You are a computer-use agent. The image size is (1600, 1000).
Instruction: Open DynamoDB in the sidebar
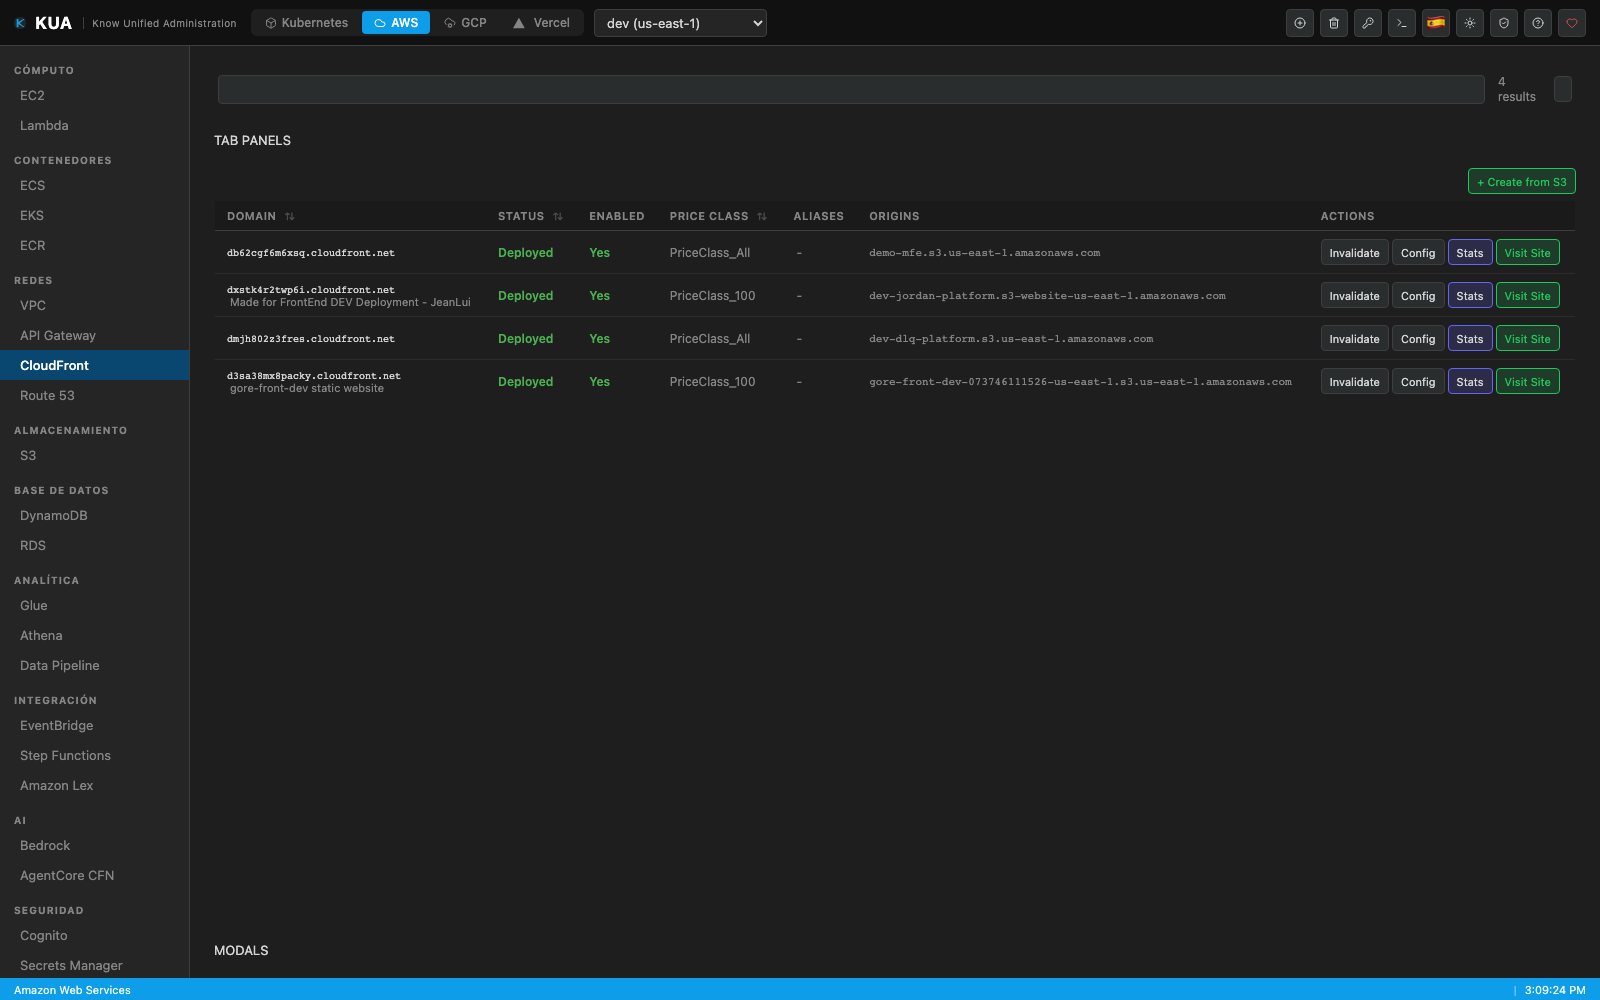[95, 516]
